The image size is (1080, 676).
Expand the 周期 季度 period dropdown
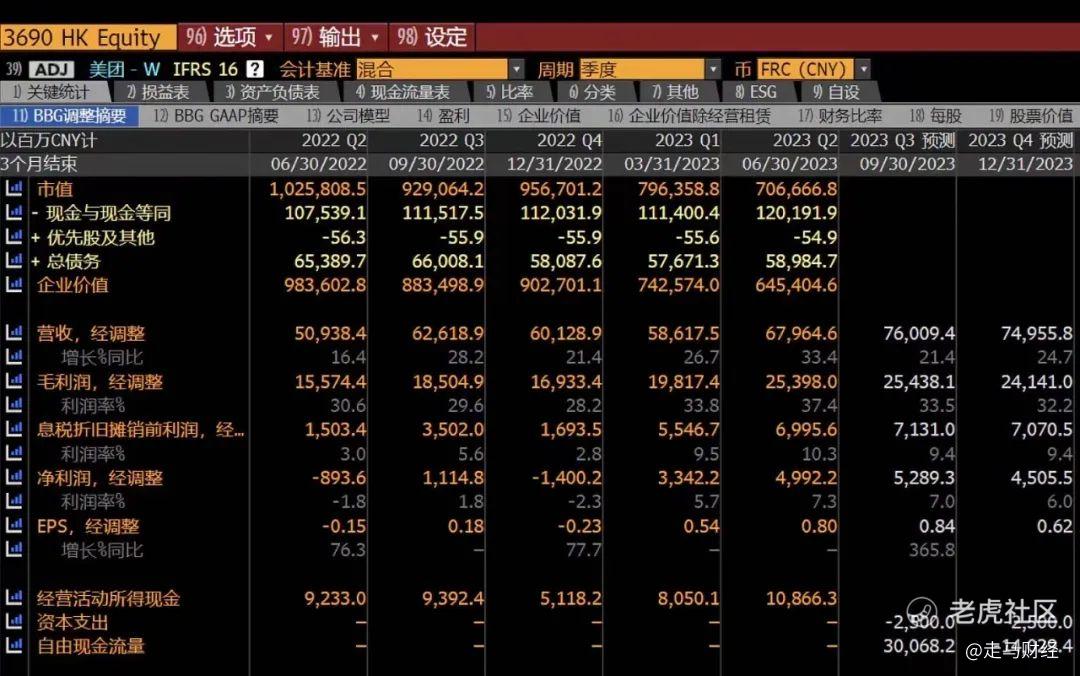(713, 69)
